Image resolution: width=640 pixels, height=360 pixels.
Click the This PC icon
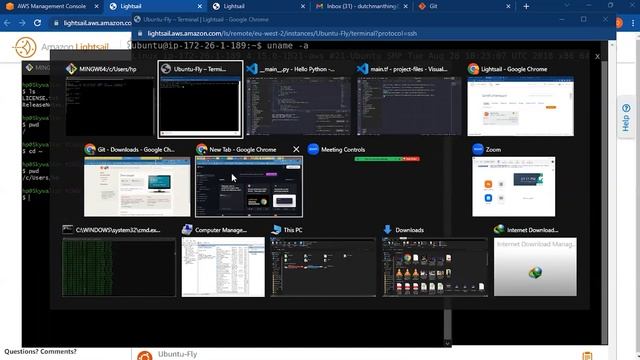pyautogui.click(x=276, y=230)
